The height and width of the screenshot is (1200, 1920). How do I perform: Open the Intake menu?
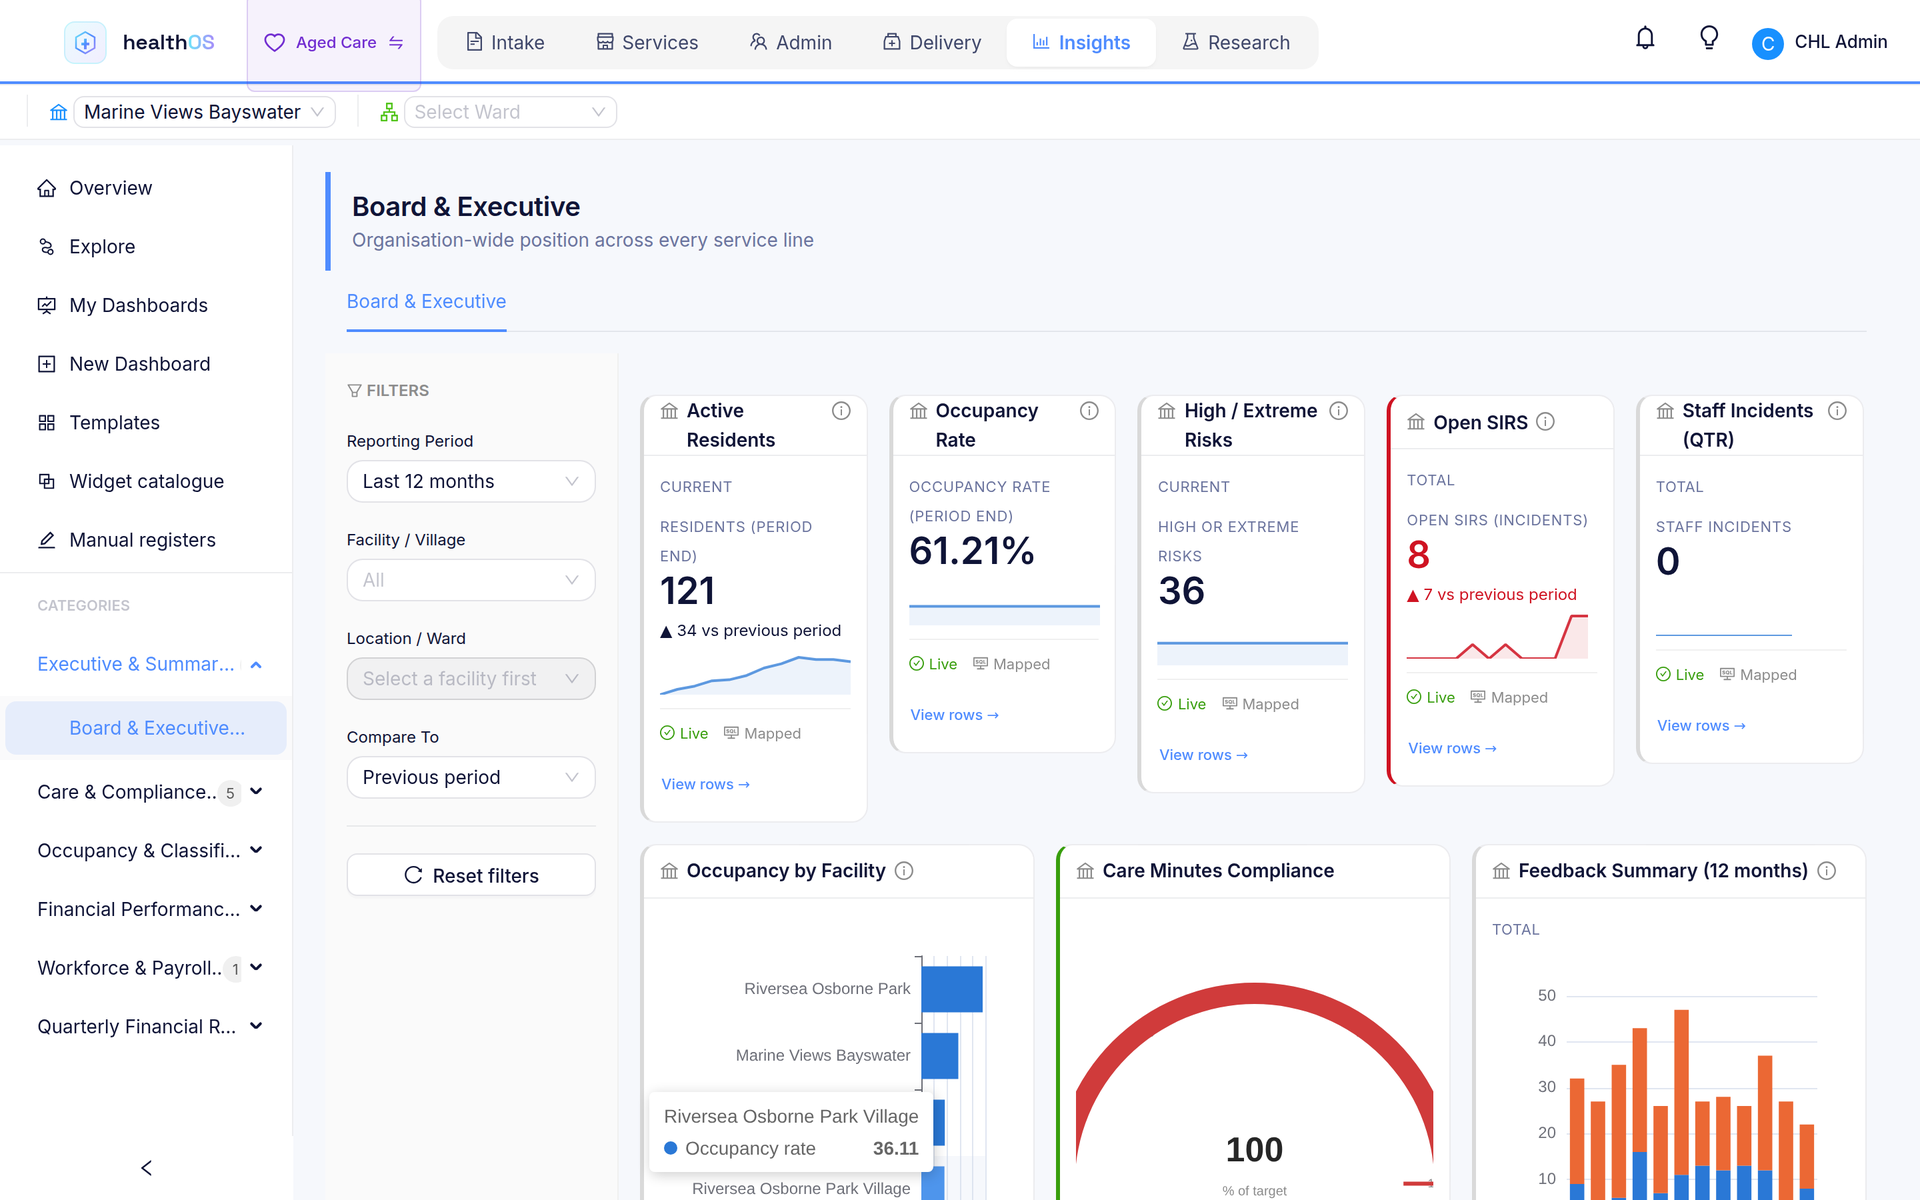pos(505,43)
